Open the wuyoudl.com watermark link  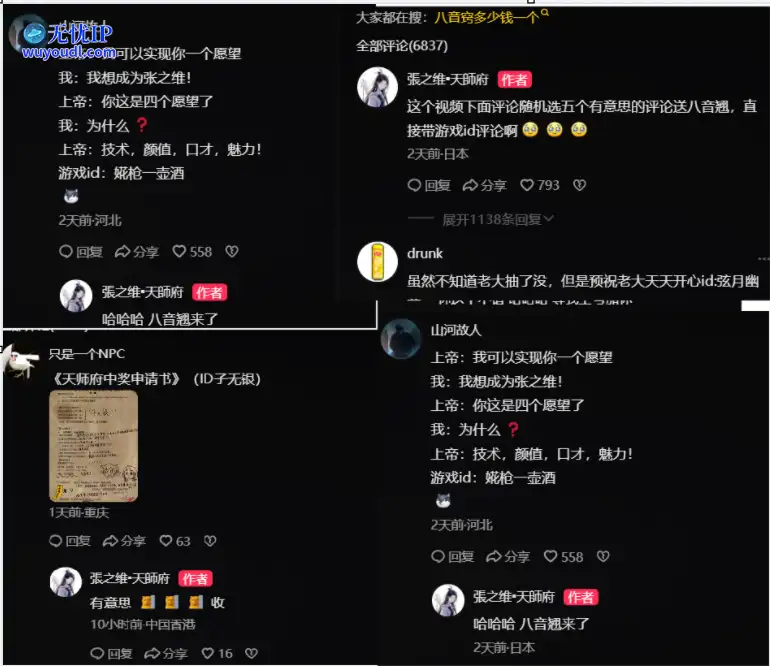pos(69,52)
